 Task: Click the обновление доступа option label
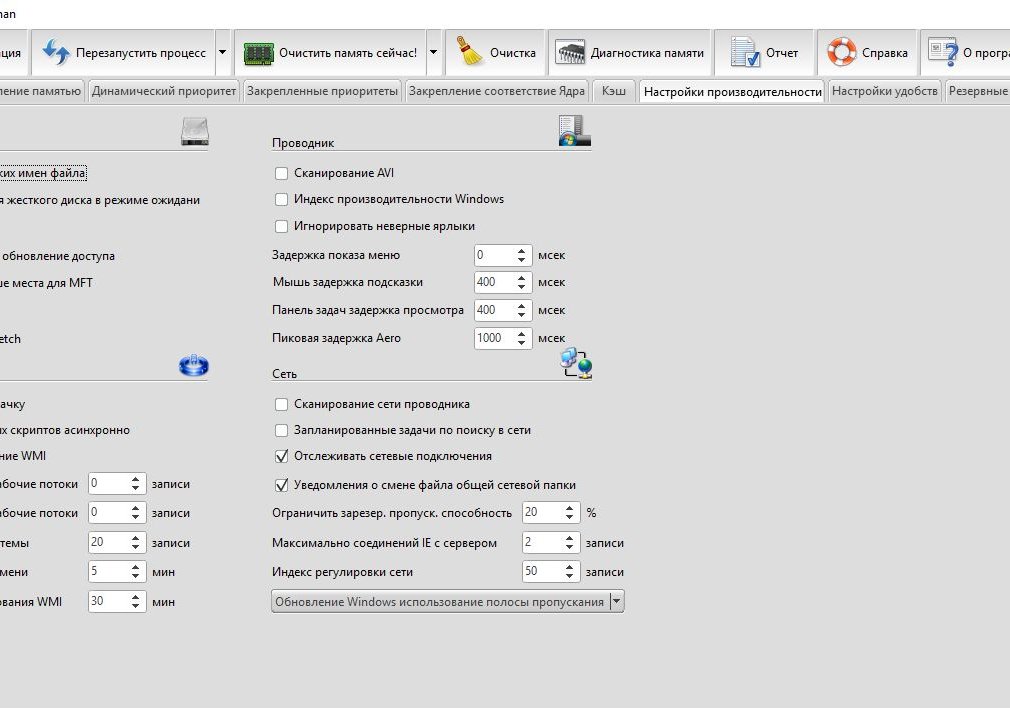pyautogui.click(x=57, y=256)
